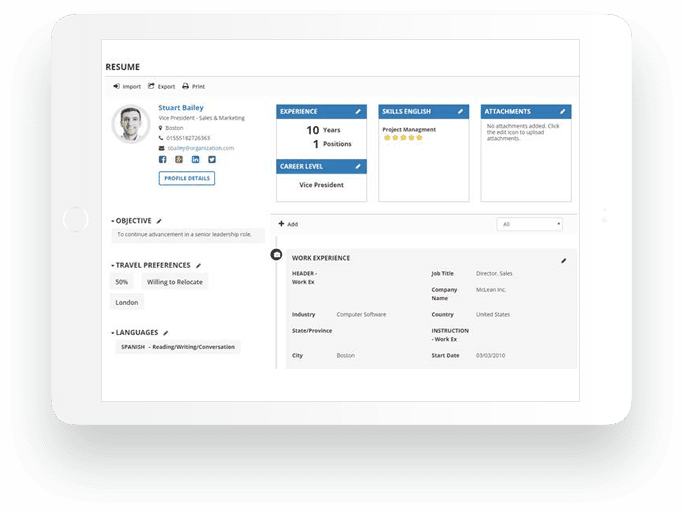The width and height of the screenshot is (683, 513).
Task: Click the Project Management star rating
Action: click(x=403, y=138)
